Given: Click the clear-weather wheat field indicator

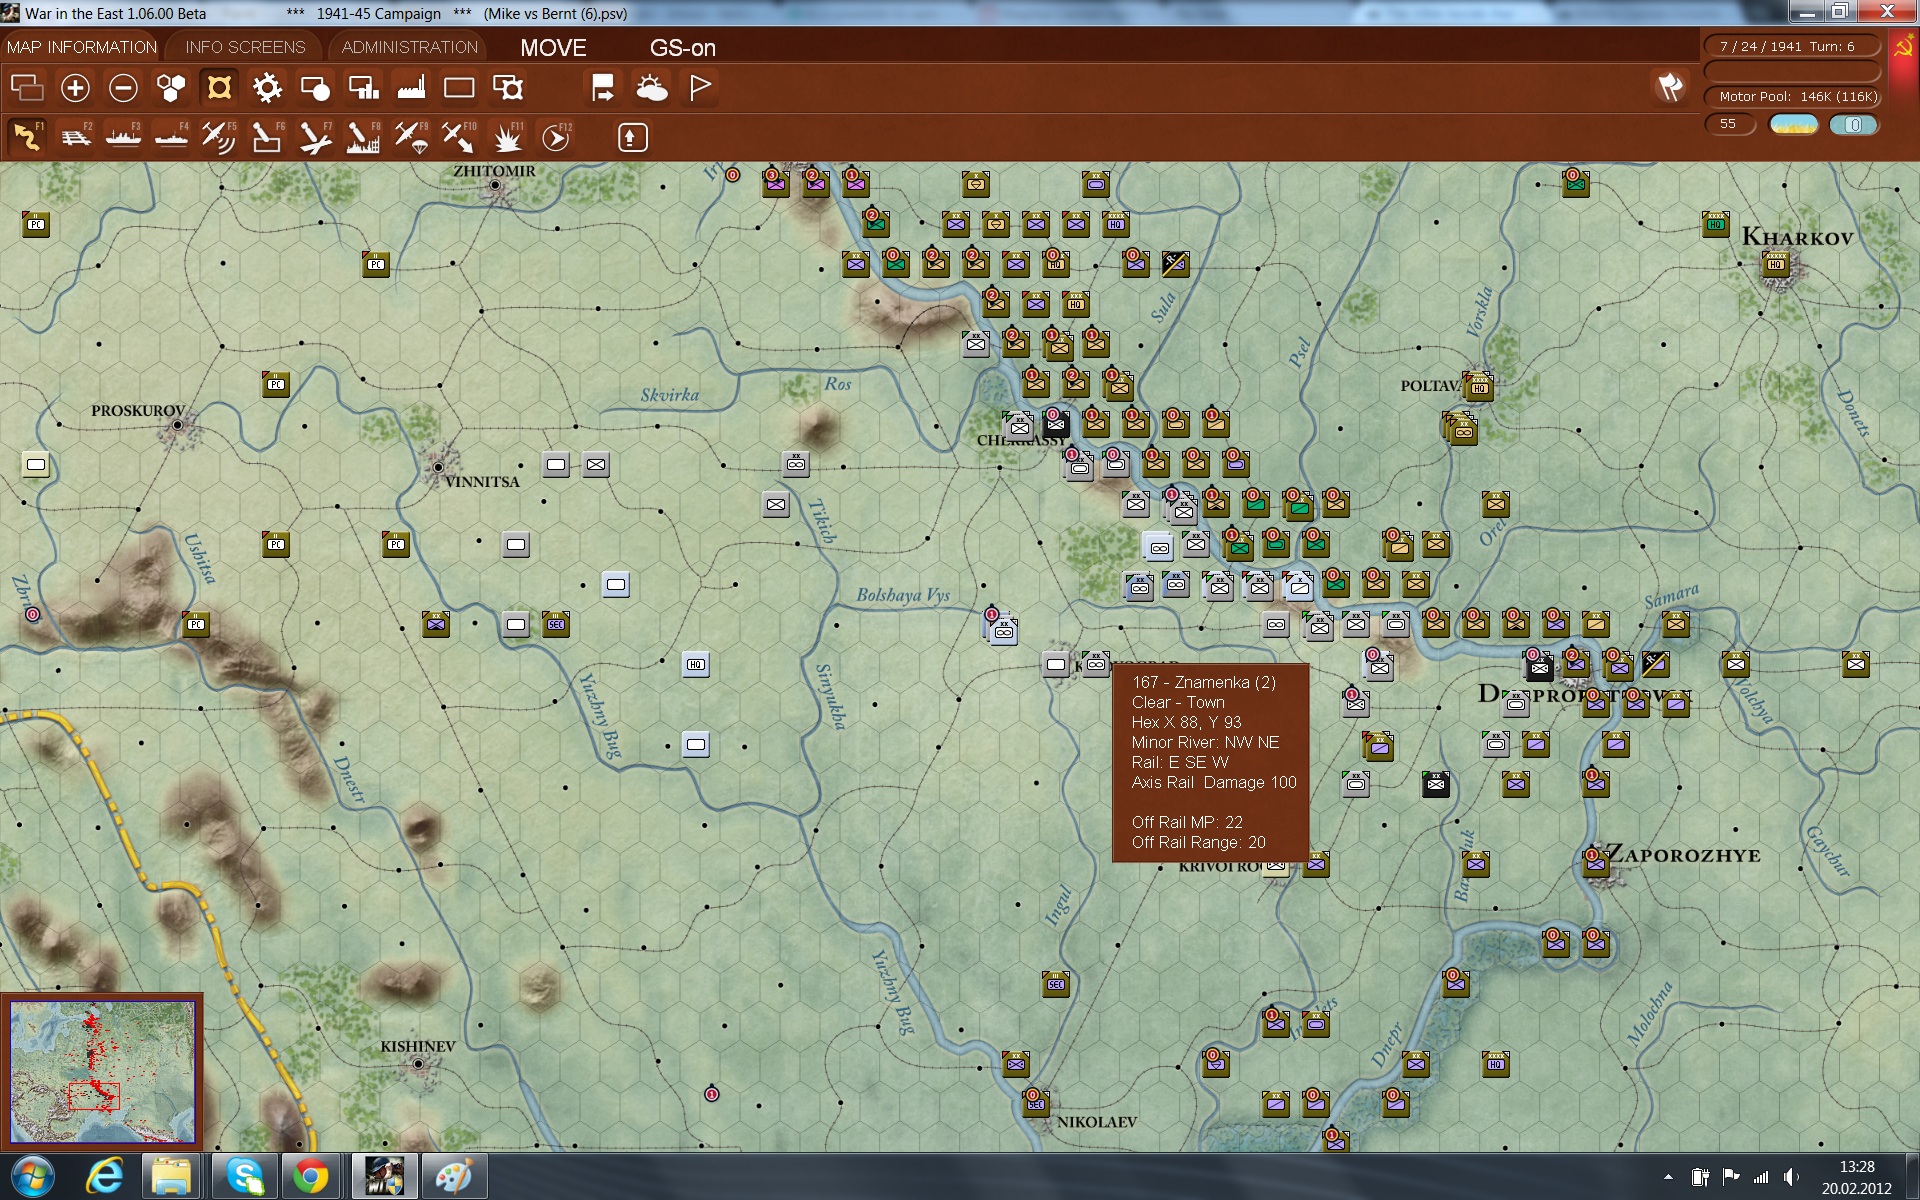Looking at the screenshot, I should click(1793, 125).
